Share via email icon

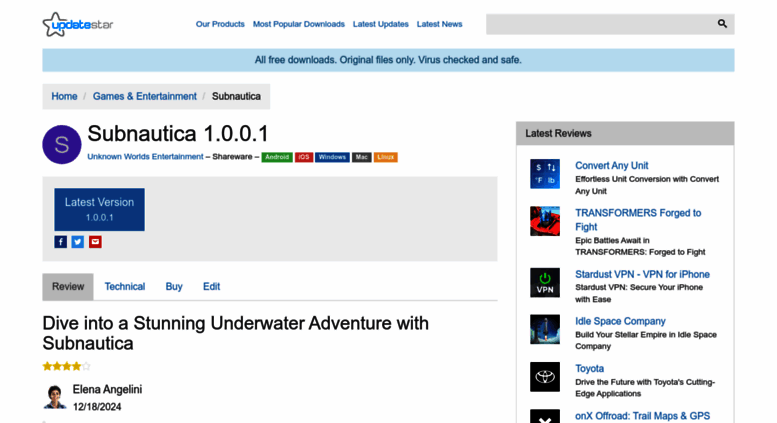pos(95,242)
